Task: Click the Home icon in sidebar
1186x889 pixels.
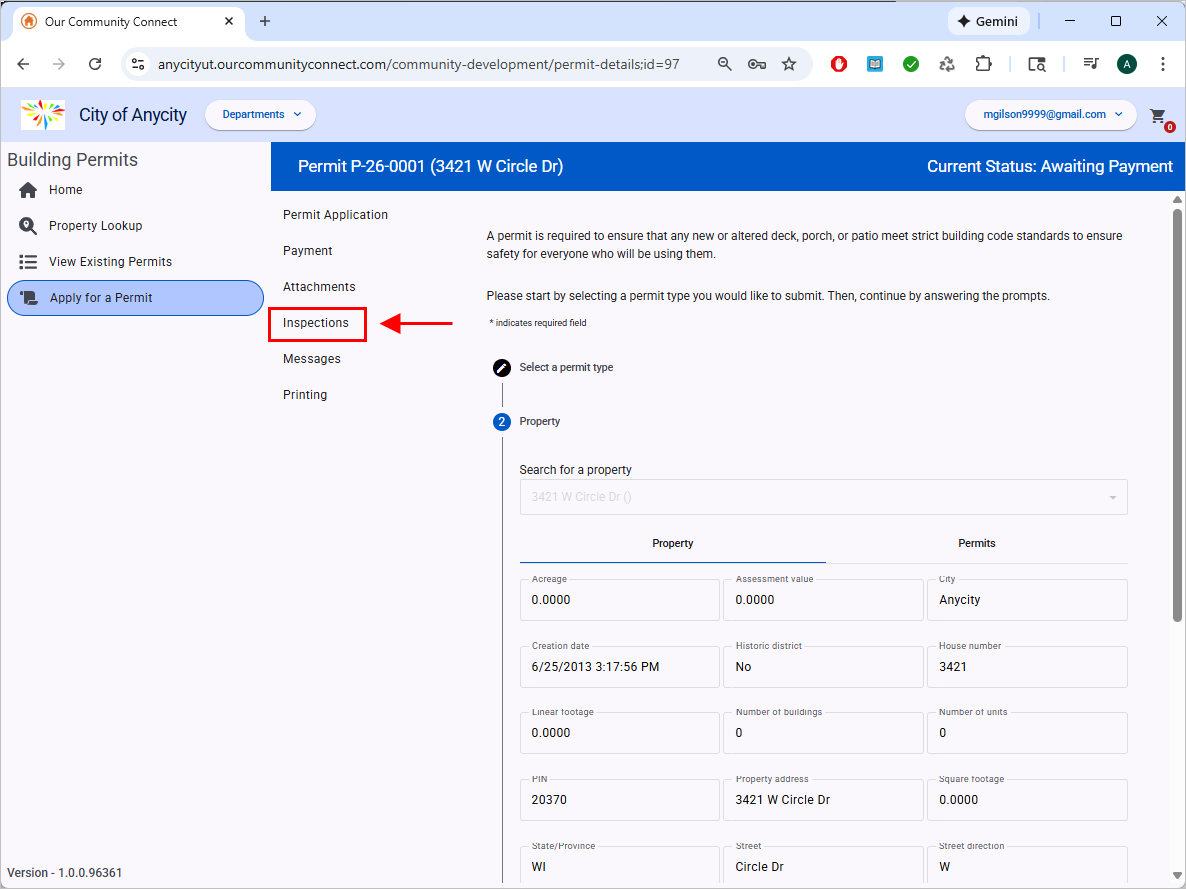Action: point(28,190)
